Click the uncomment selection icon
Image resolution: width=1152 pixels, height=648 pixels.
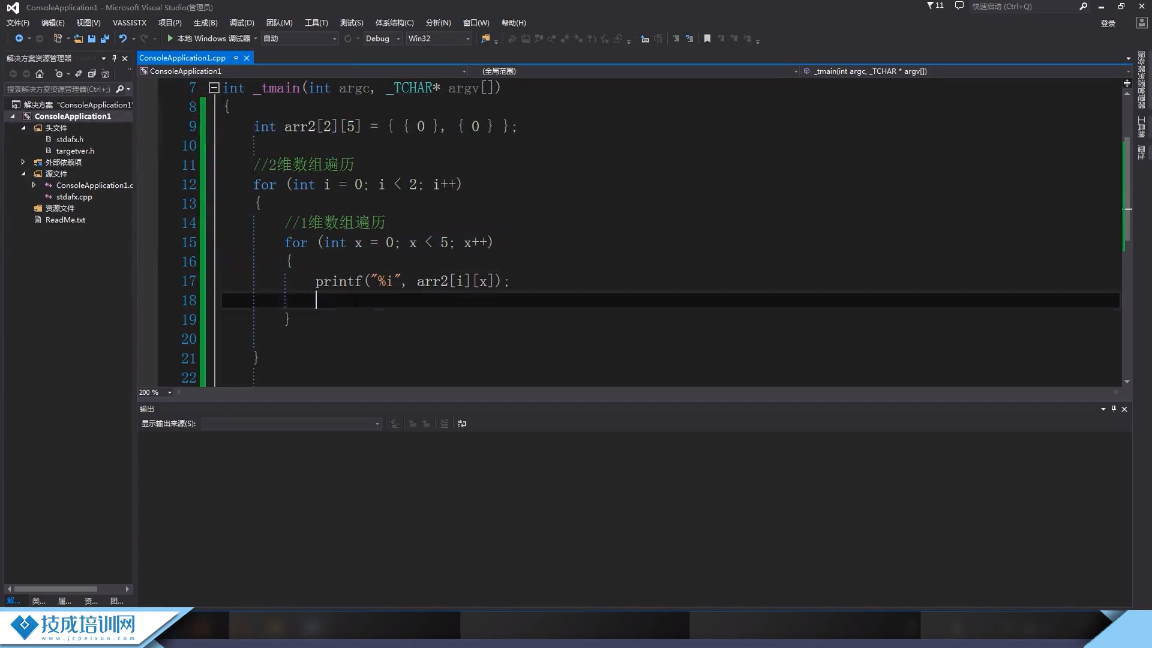tap(689, 38)
